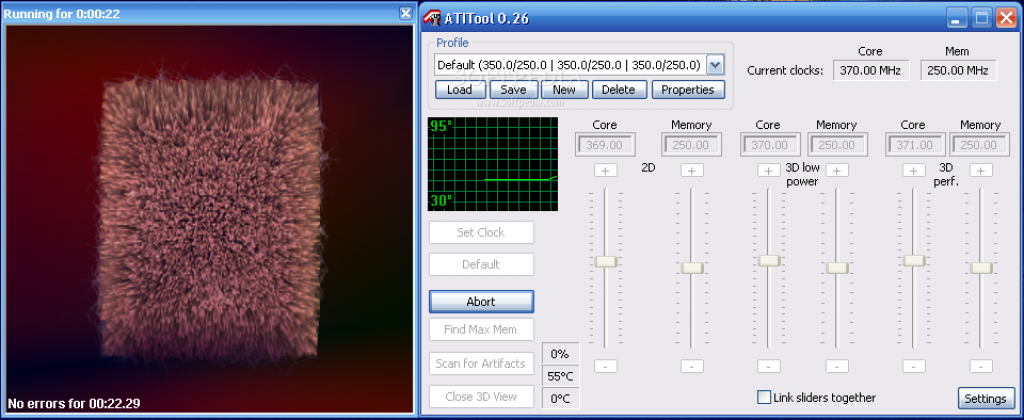Click plus above the 3D perf. Core slider
The width and height of the screenshot is (1024, 420).
point(913,171)
